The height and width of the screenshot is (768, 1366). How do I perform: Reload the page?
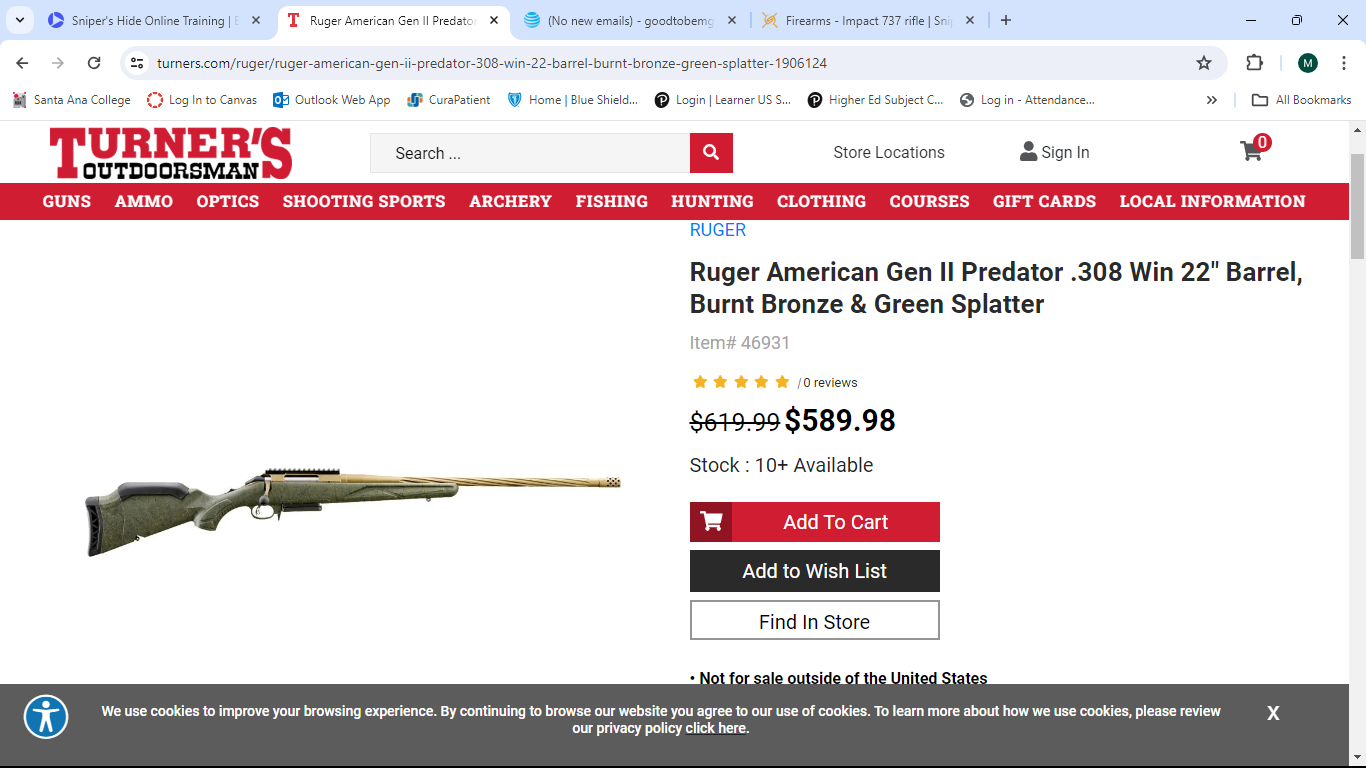tap(94, 63)
